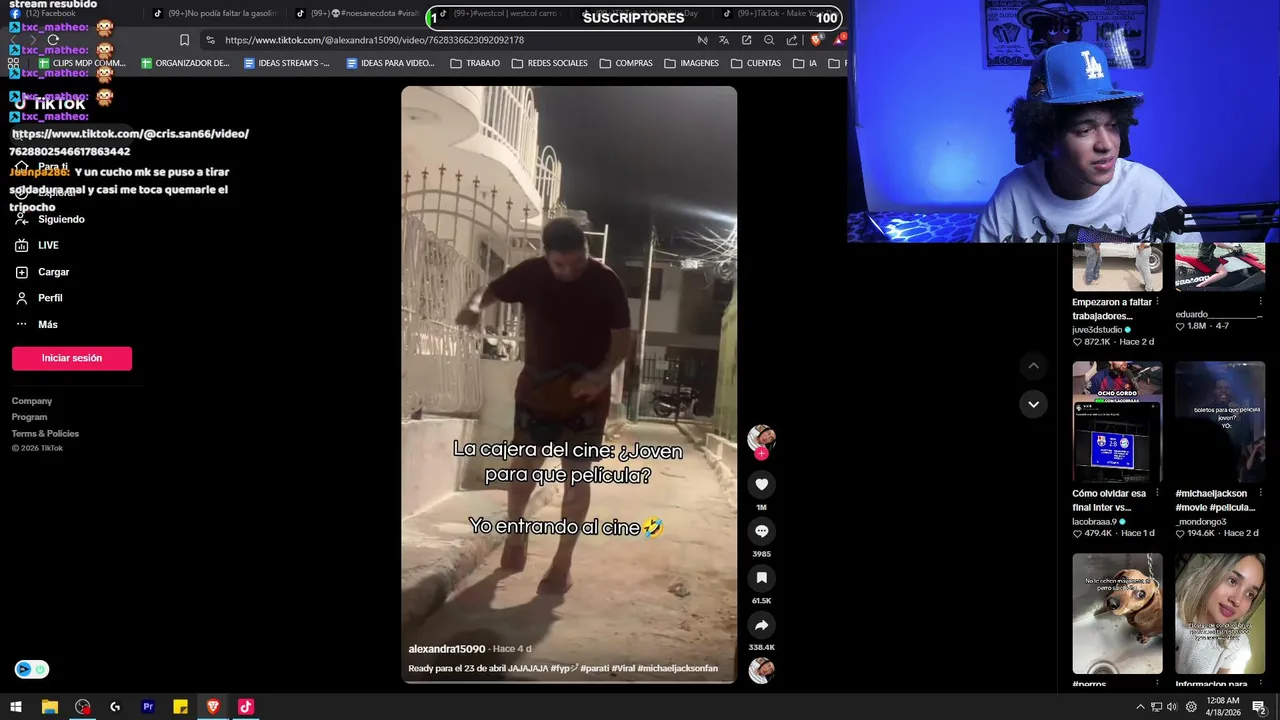
Task: Open the COMPRAS bookmarks folder
Action: pos(626,63)
